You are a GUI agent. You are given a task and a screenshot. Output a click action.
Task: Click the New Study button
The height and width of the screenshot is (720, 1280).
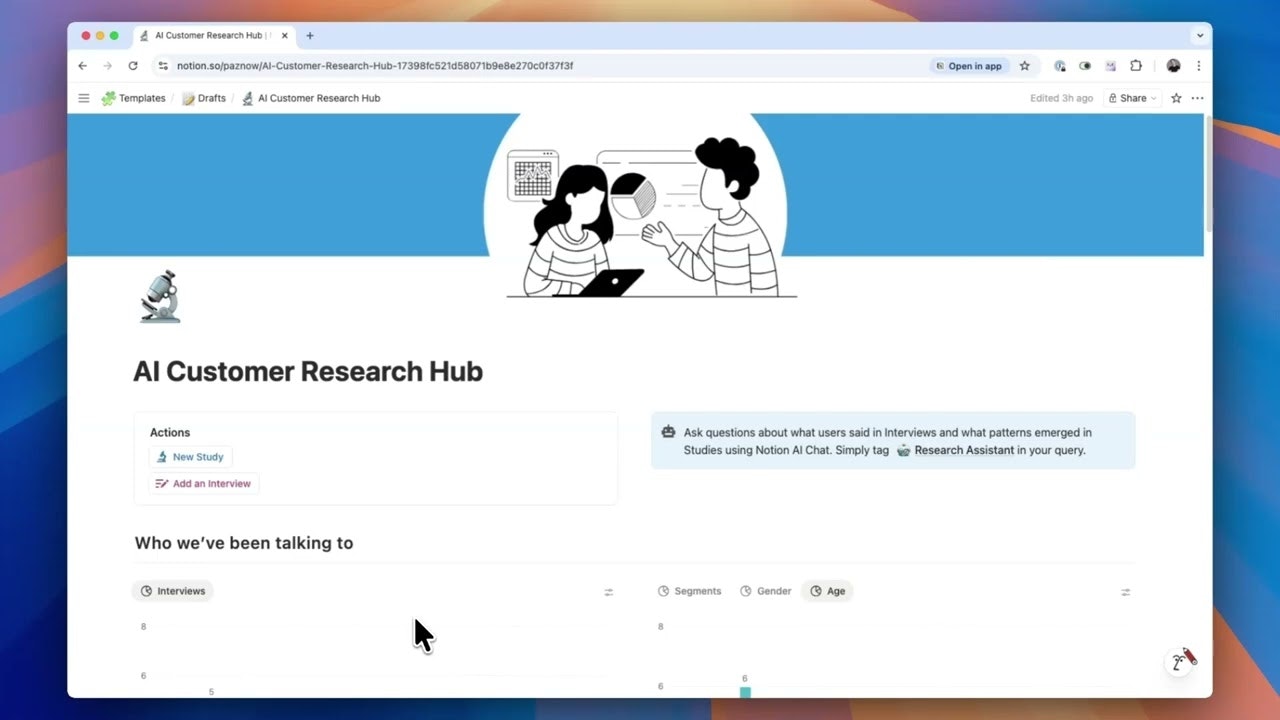[x=190, y=457]
